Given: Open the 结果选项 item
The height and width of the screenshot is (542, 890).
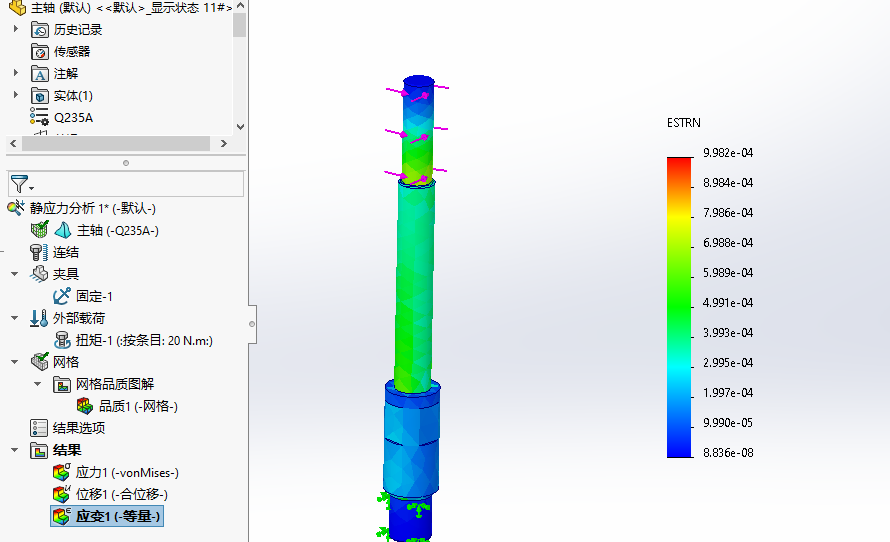Looking at the screenshot, I should click(79, 428).
